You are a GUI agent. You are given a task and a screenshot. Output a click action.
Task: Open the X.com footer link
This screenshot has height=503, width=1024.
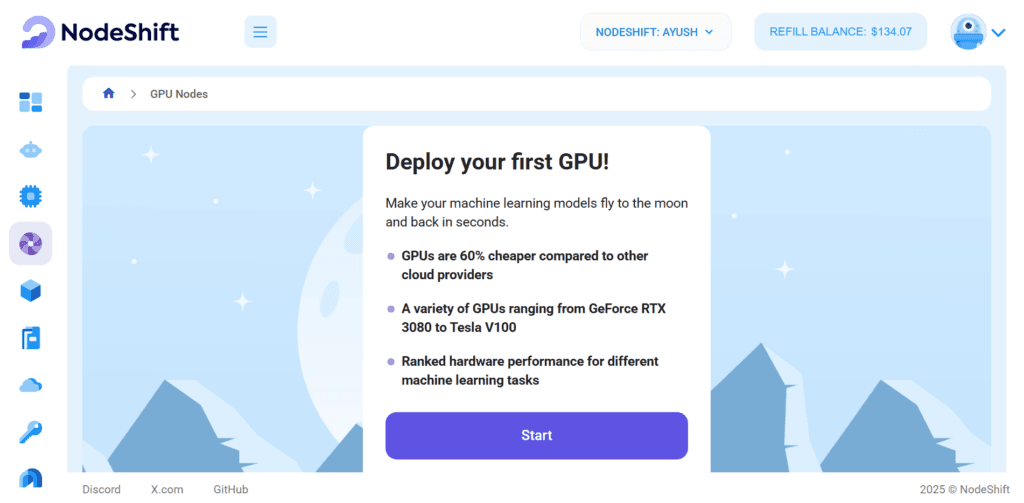tap(167, 490)
